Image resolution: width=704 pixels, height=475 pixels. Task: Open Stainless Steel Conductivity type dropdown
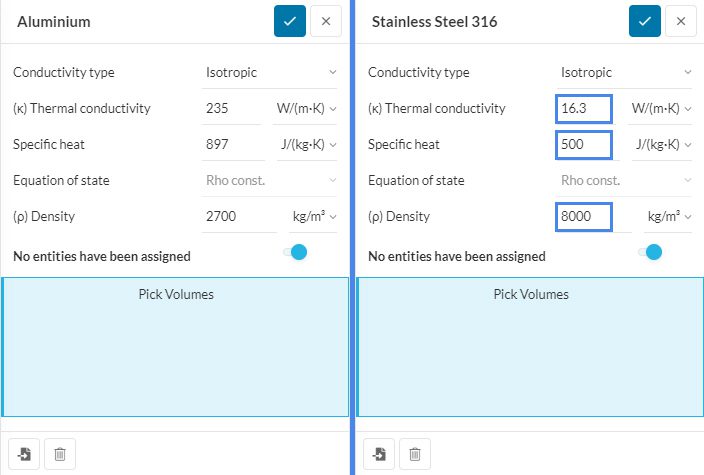[x=625, y=72]
